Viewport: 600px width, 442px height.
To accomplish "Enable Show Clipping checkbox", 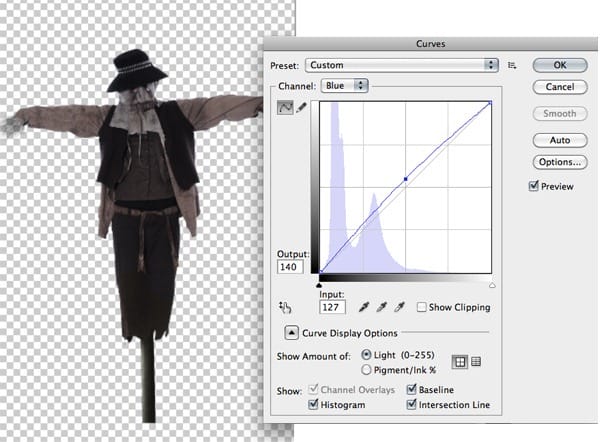I will pos(421,307).
